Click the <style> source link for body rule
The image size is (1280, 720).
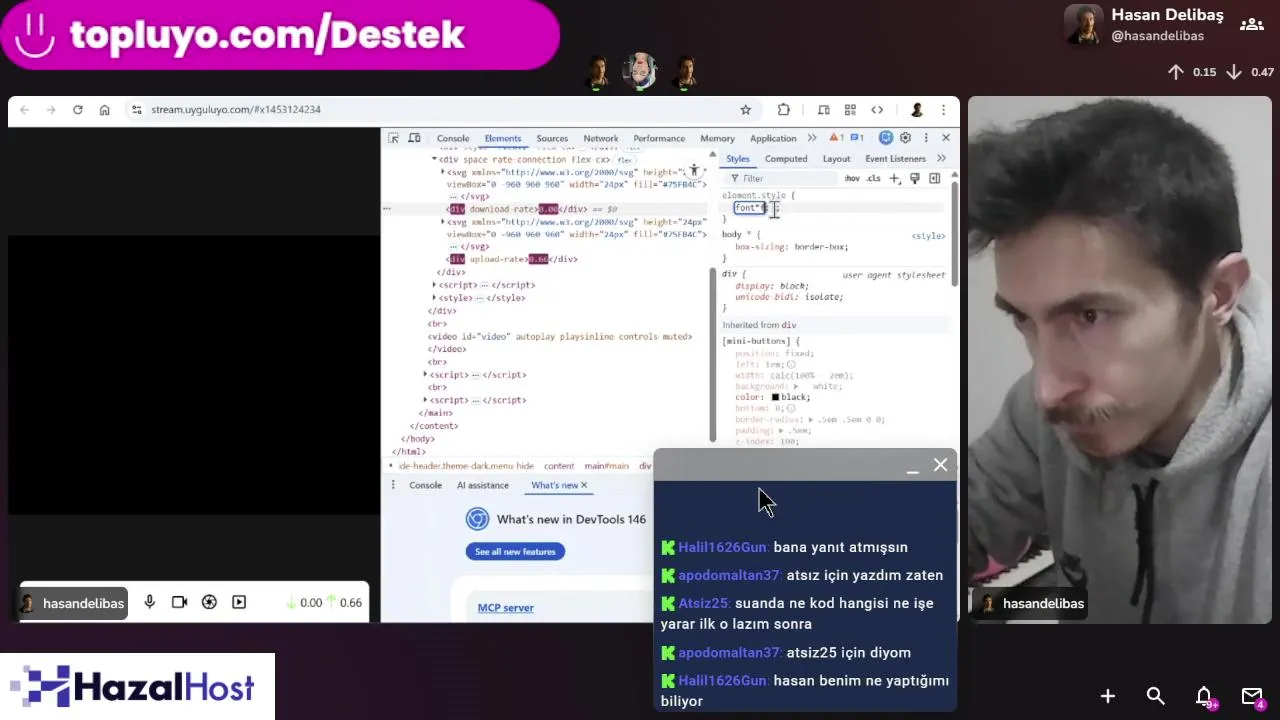tap(928, 236)
